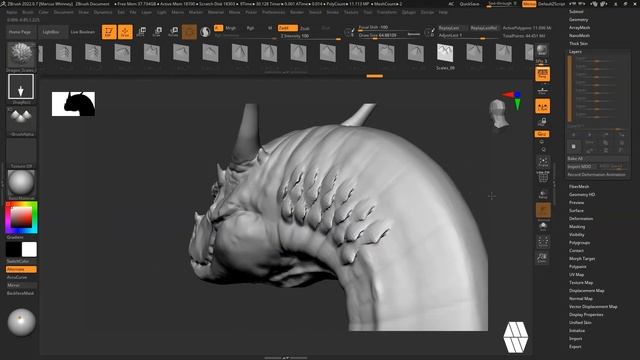Open the Help menu
Image resolution: width=640 pixels, height=360 pixels.
pyautogui.click(x=443, y=12)
